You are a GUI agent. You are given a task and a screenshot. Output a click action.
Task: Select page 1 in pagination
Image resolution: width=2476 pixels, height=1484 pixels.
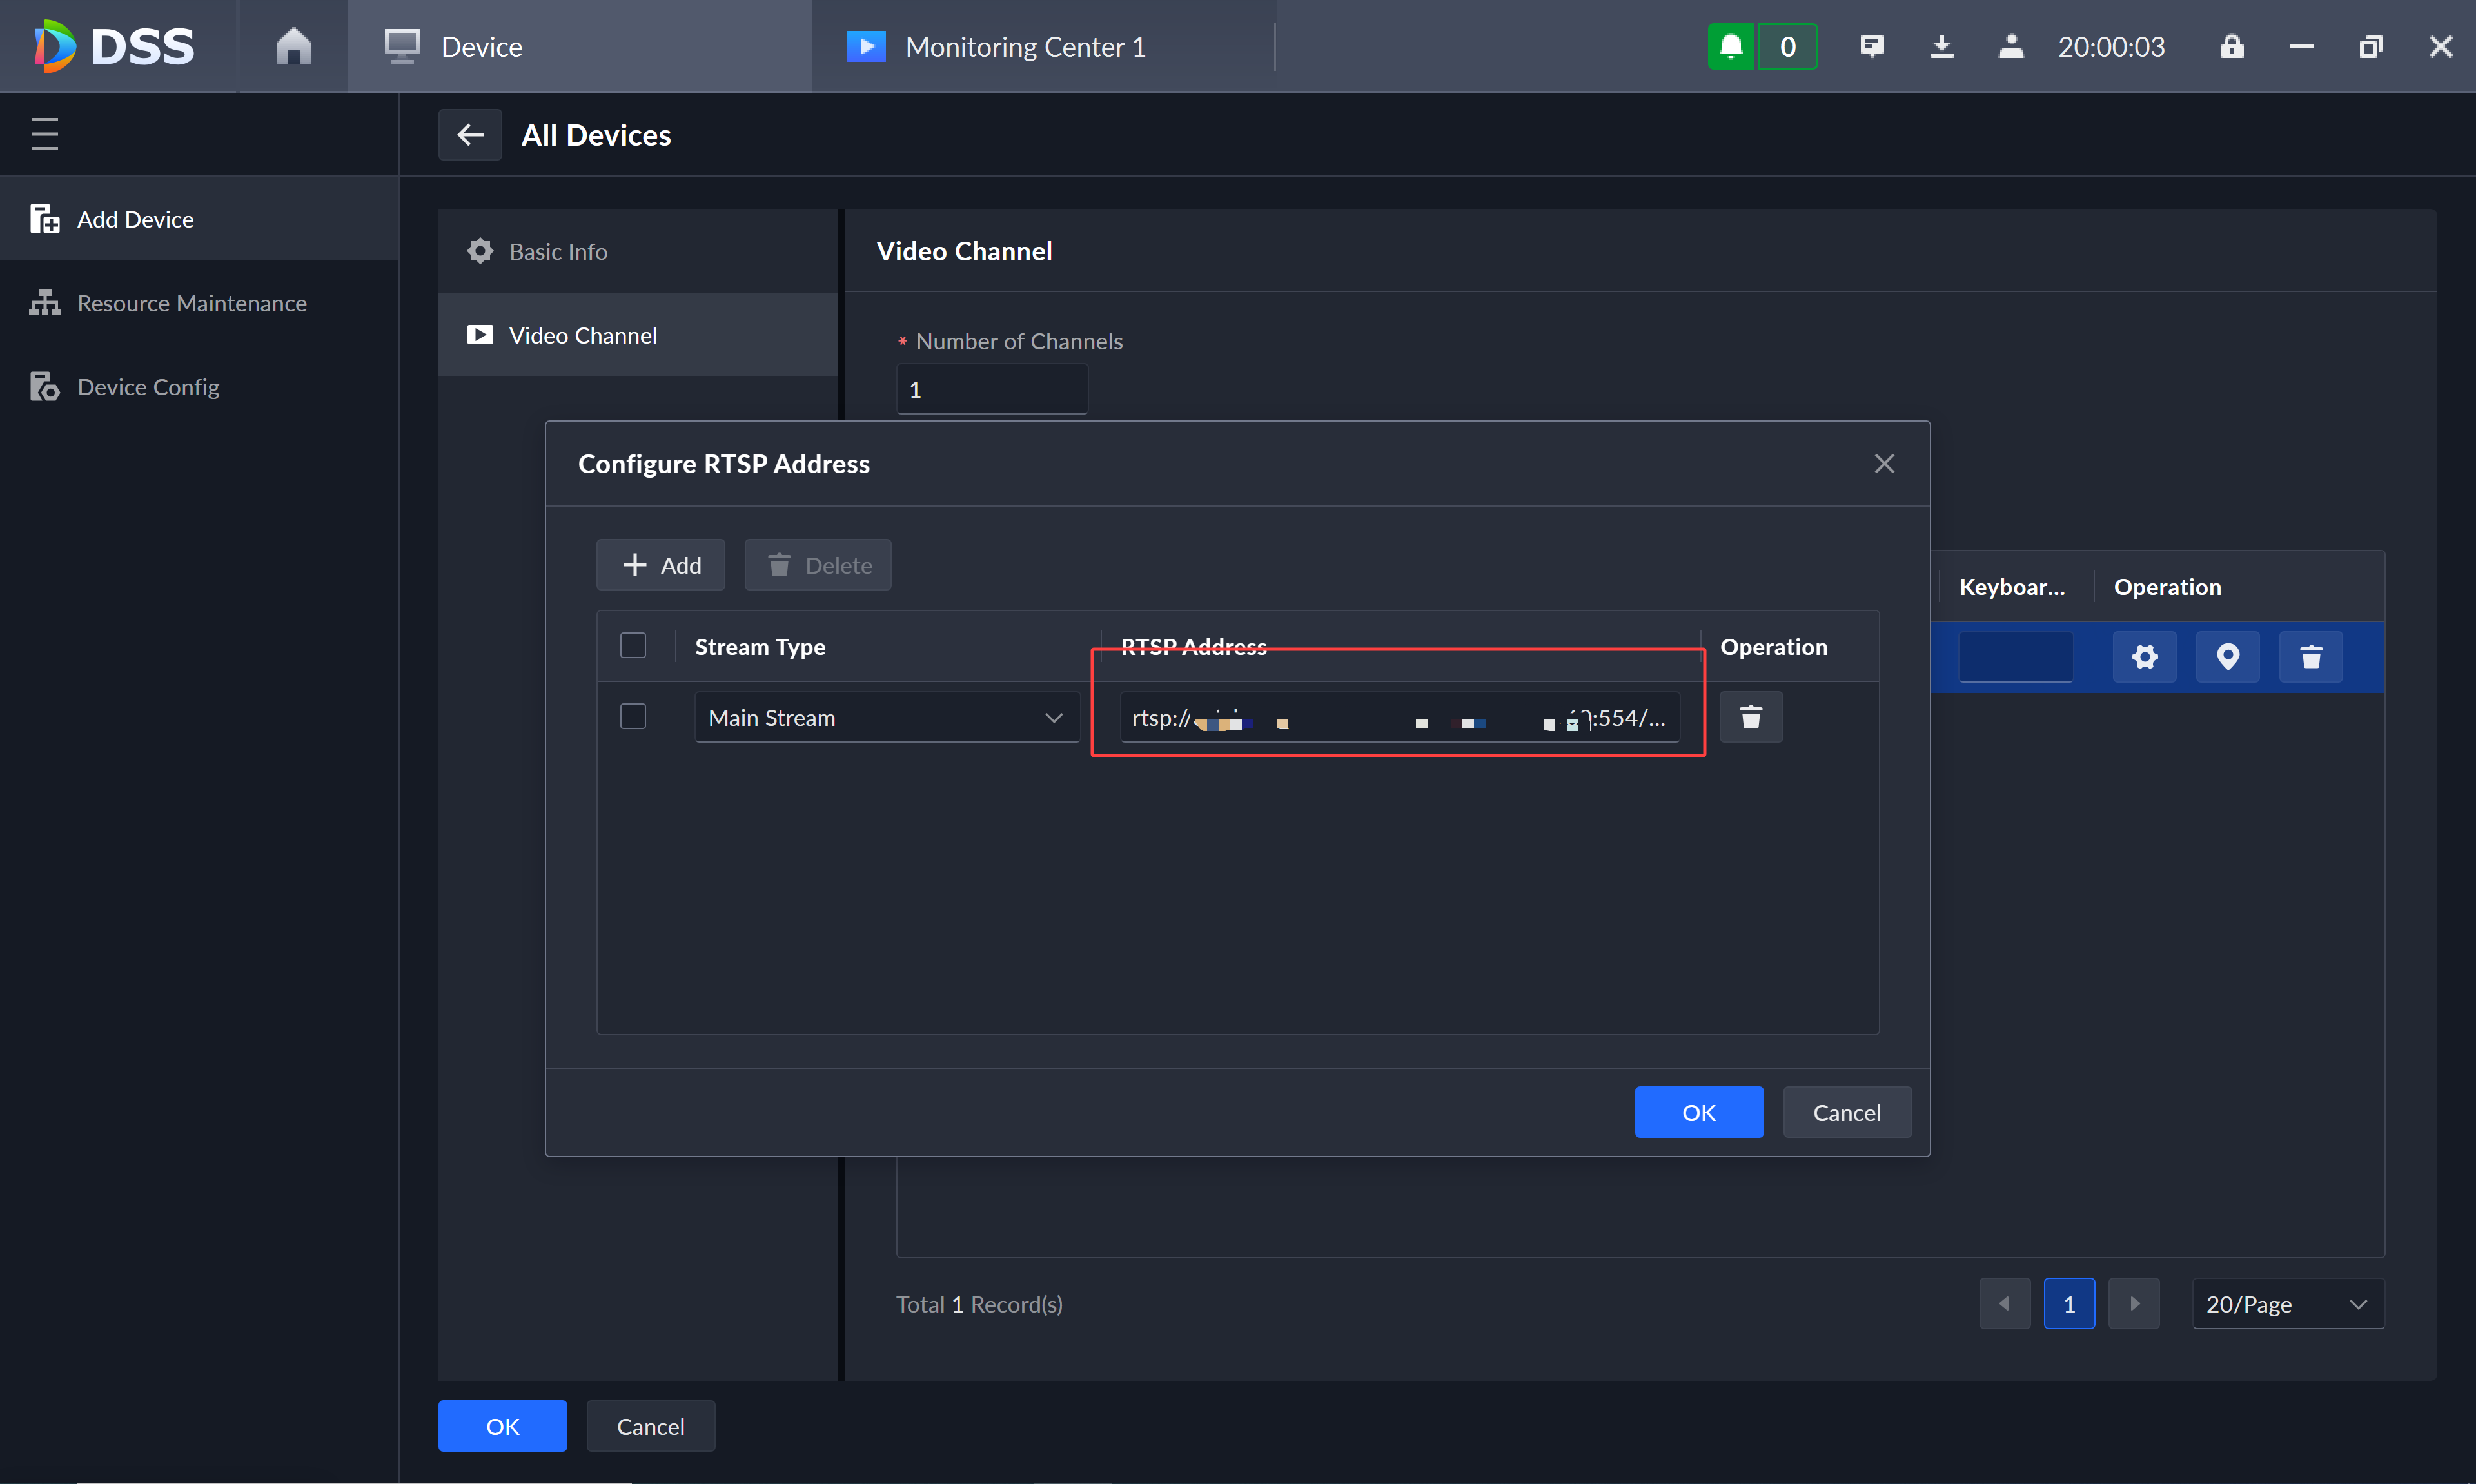[2069, 1303]
